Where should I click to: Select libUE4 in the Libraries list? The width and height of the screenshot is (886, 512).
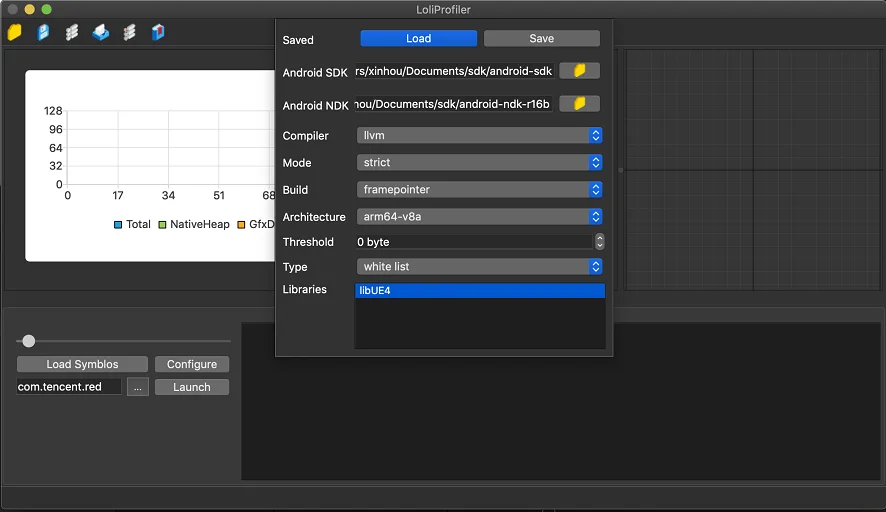click(480, 290)
